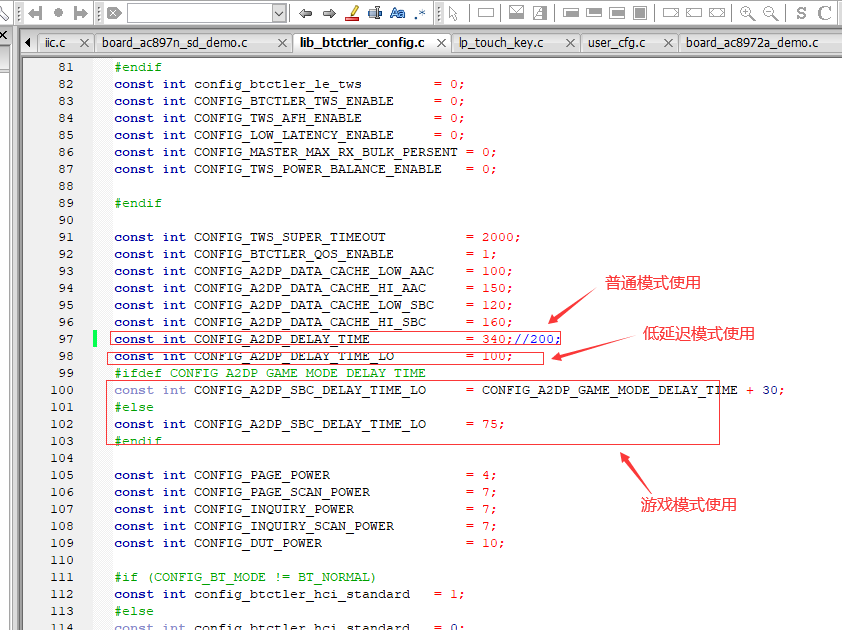This screenshot has height=630, width=842.
Task: Switch to board_ac897n_sd_demo.c tab
Action: pos(175,43)
